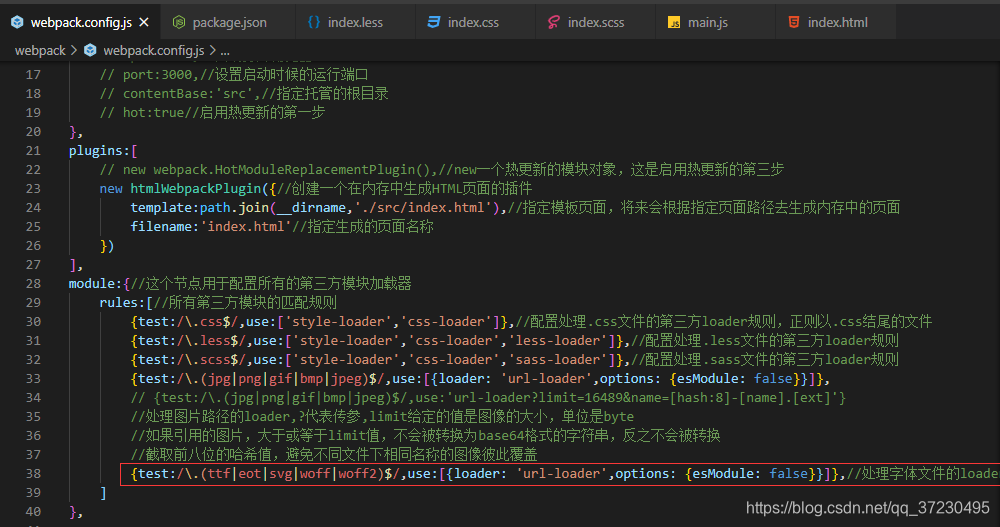This screenshot has width=1000, height=527.
Task: Click line number 33
Action: [33, 378]
